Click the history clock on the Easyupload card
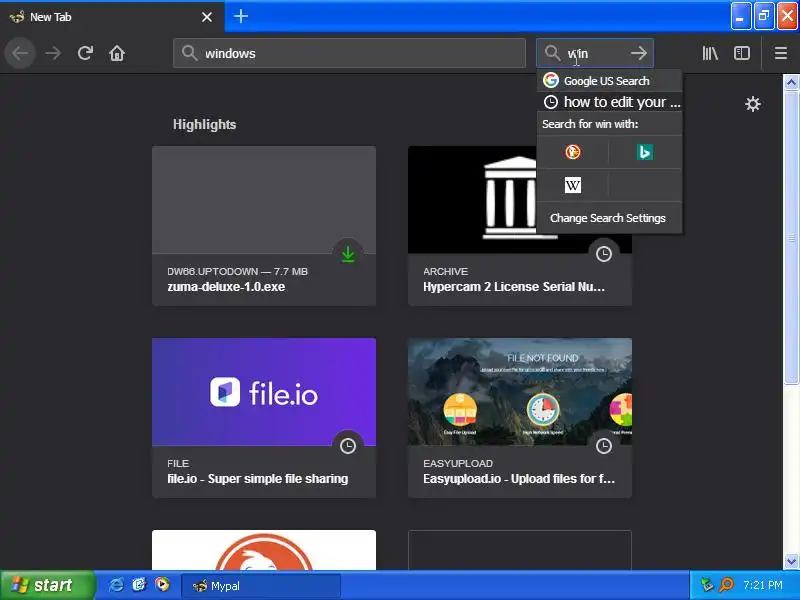Viewport: 800px width, 600px height. pos(604,446)
